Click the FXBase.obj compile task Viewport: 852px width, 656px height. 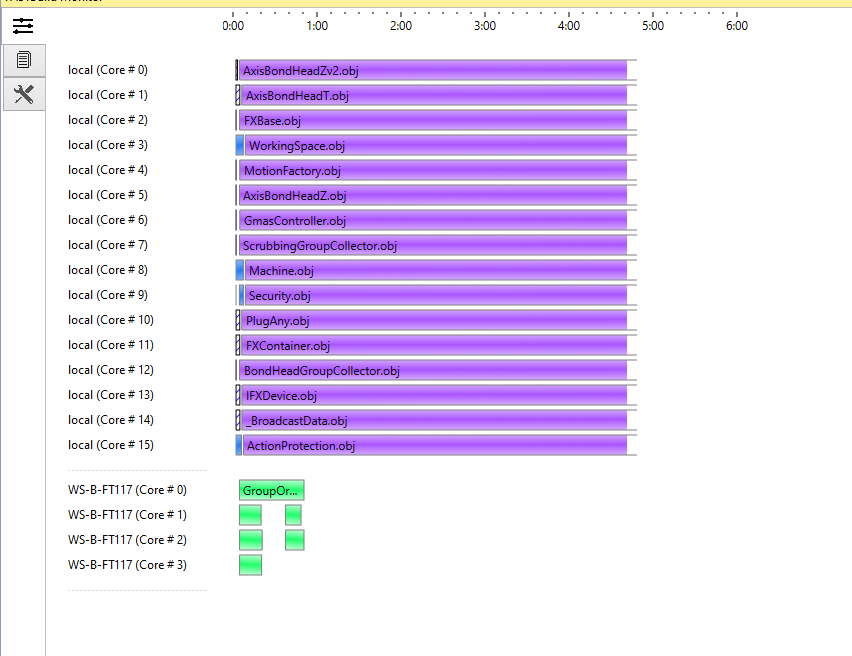click(430, 120)
